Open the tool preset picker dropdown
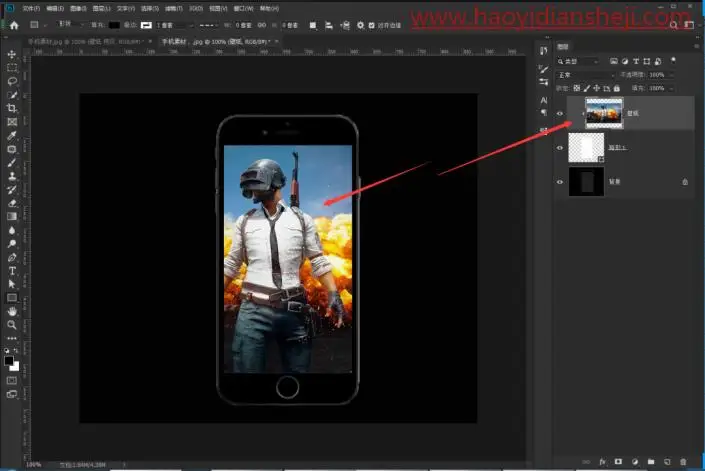705x471 pixels. point(37,25)
